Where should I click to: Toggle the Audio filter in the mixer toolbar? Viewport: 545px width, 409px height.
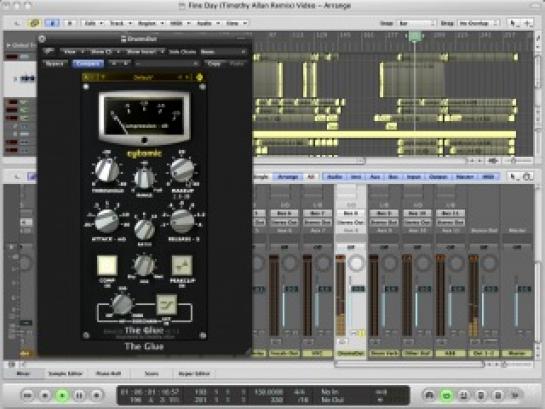click(x=335, y=177)
